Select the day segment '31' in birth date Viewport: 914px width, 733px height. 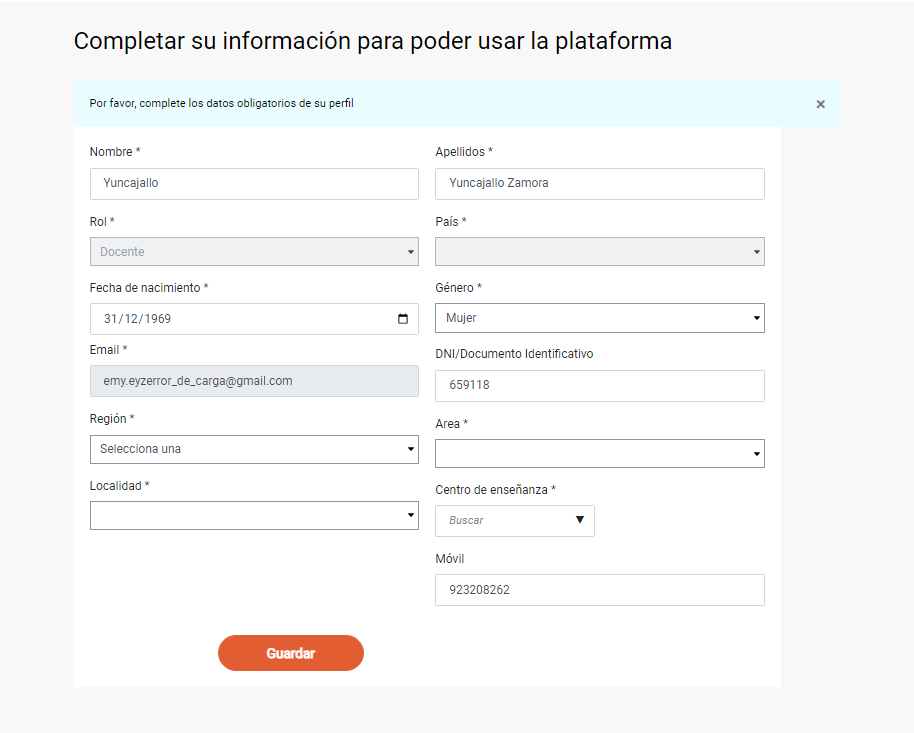coord(111,319)
